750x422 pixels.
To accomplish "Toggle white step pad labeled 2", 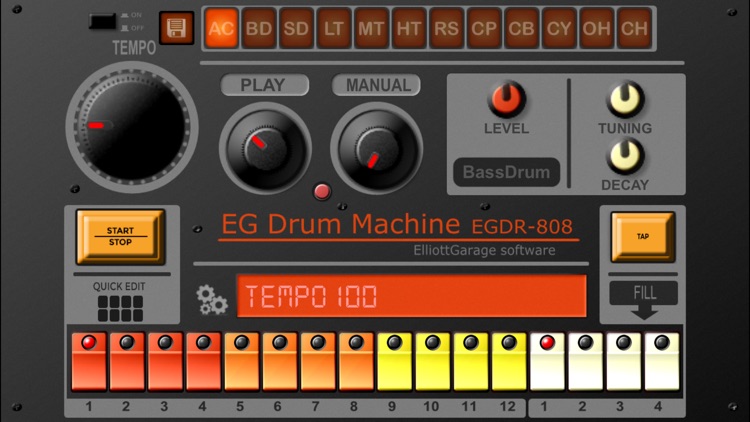I will [586, 362].
